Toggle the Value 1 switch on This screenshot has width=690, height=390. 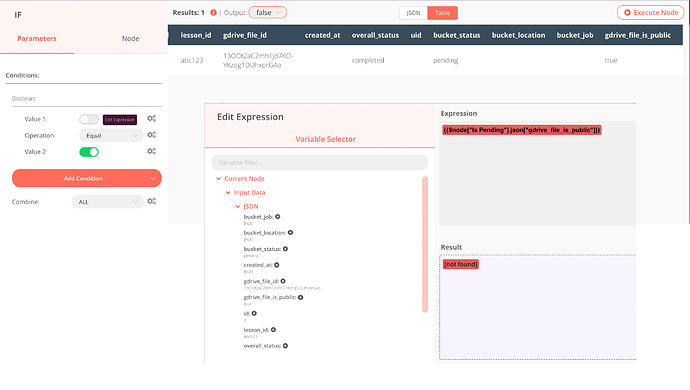tap(88, 119)
